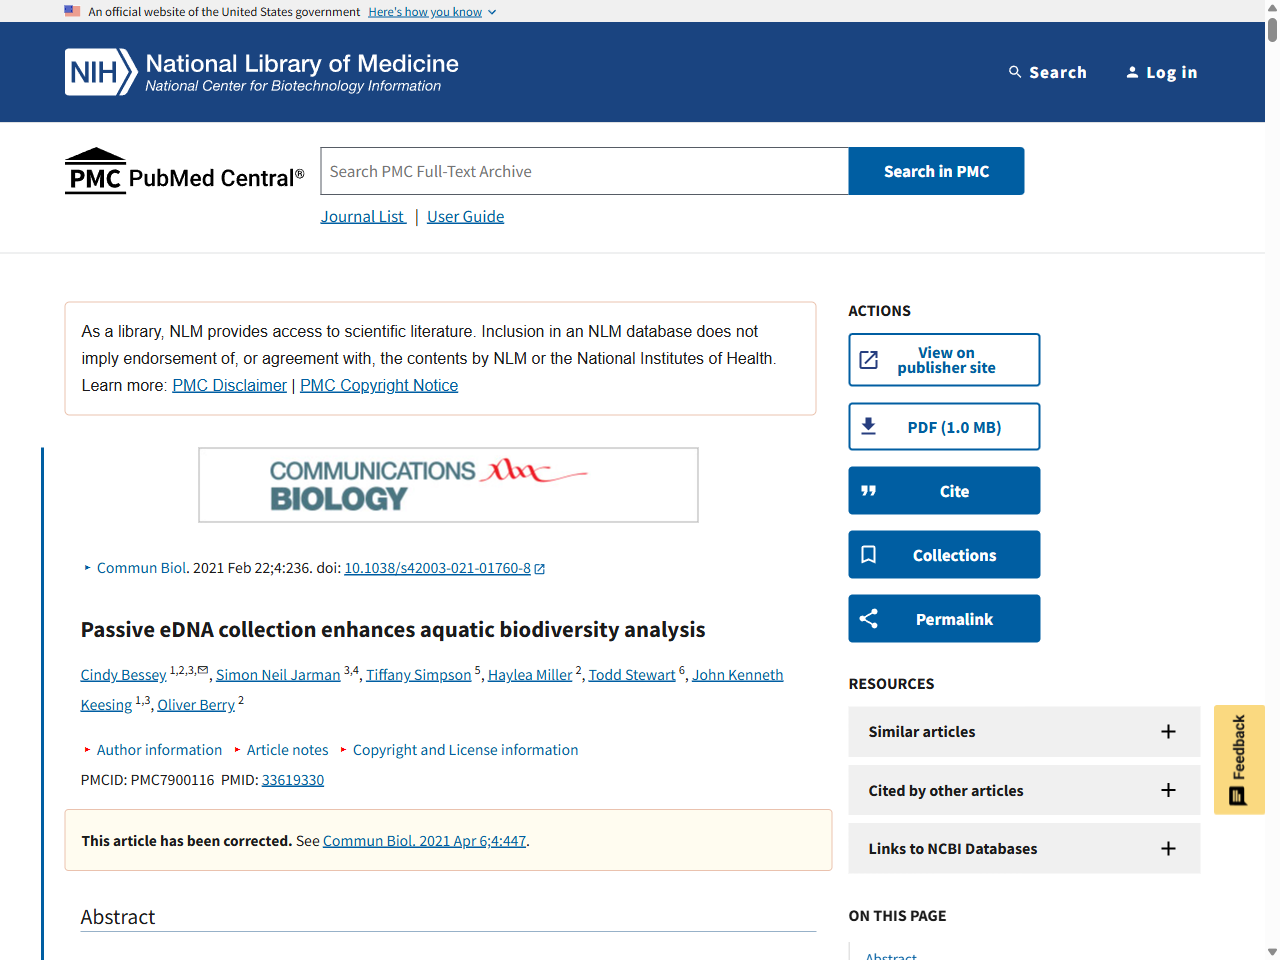Image resolution: width=1280 pixels, height=960 pixels.
Task: Open the Journal List link
Action: tap(363, 217)
